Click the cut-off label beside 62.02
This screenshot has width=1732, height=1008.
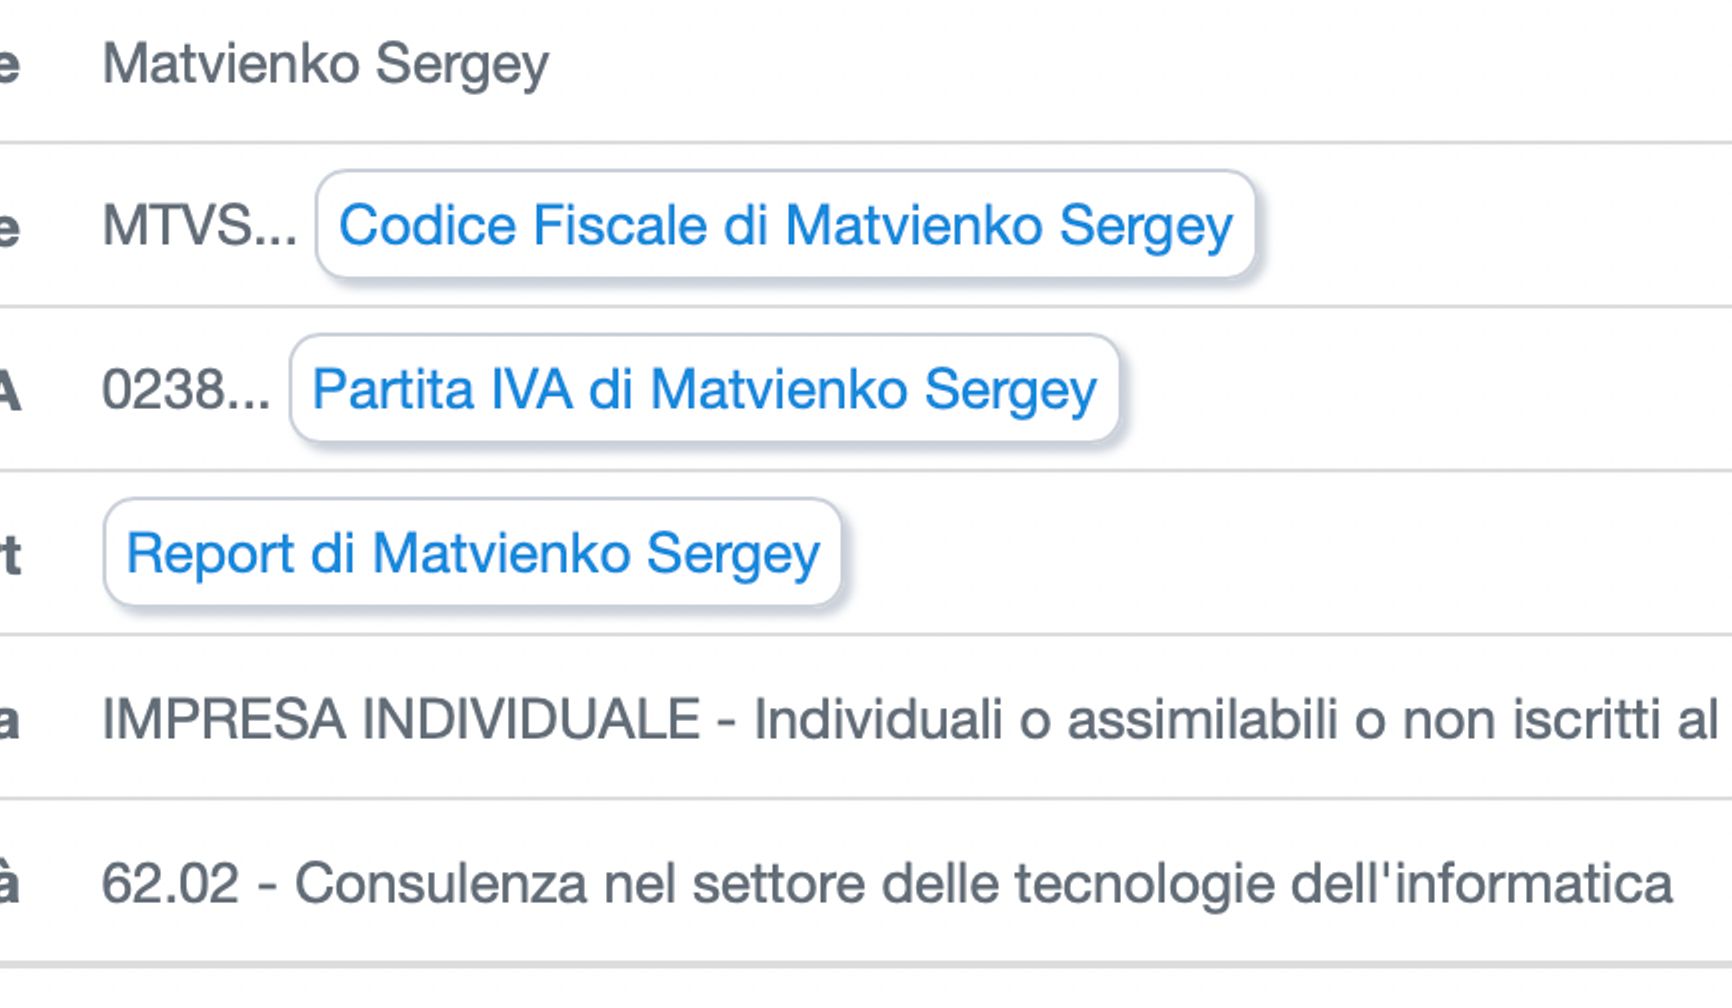[x=8, y=883]
